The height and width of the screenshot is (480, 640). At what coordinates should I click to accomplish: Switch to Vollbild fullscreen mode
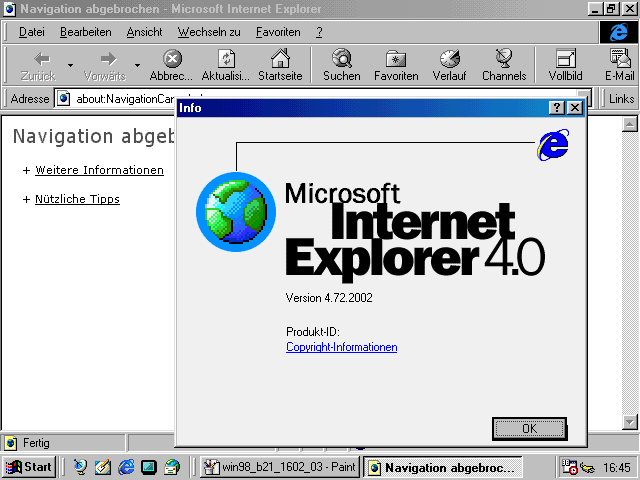tap(565, 66)
